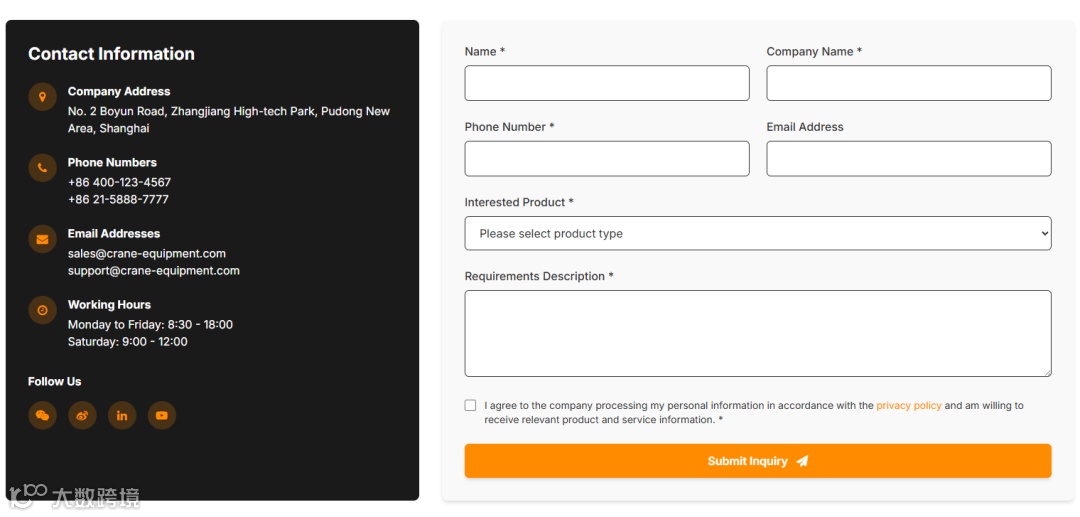Click the Working Hours clock icon
This screenshot has width=1080, height=517.
[42, 310]
